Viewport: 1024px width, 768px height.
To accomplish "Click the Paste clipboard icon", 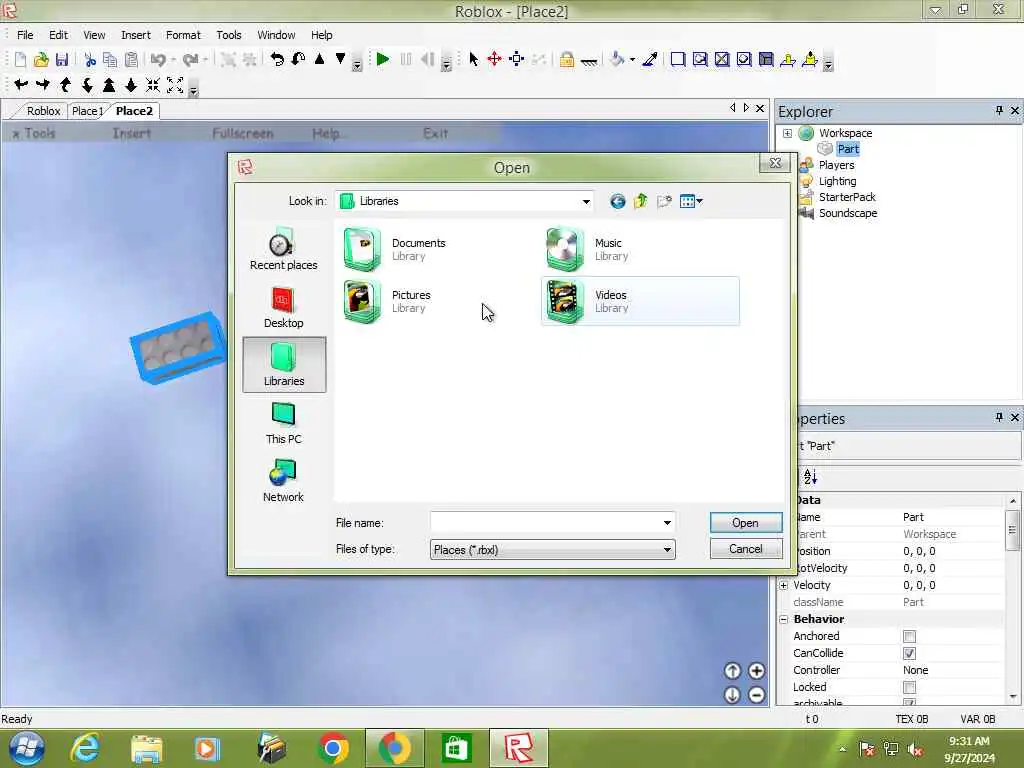I will click(x=131, y=60).
